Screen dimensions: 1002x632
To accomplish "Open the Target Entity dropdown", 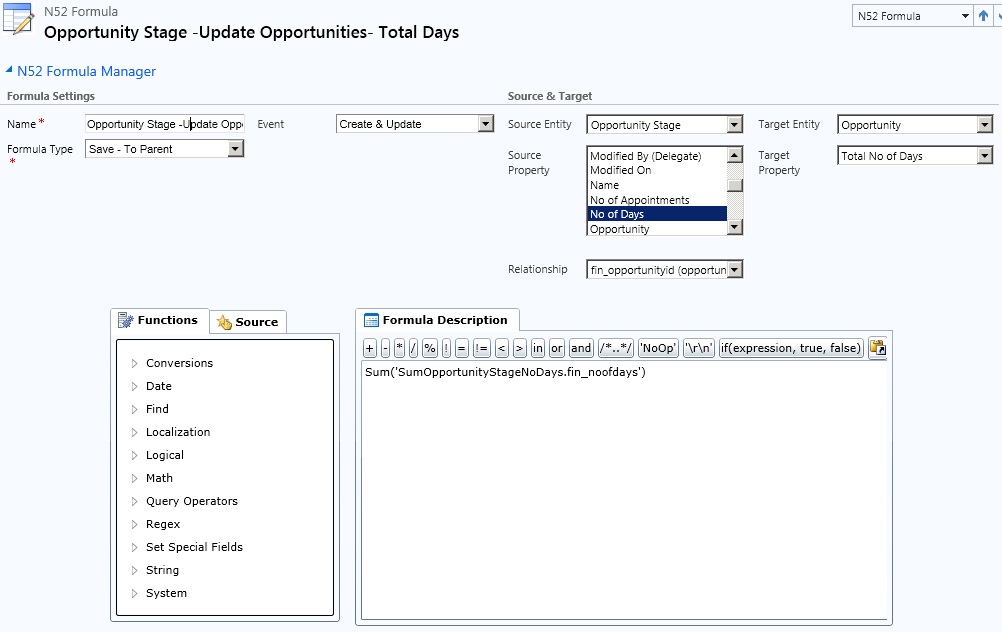I will tap(985, 125).
